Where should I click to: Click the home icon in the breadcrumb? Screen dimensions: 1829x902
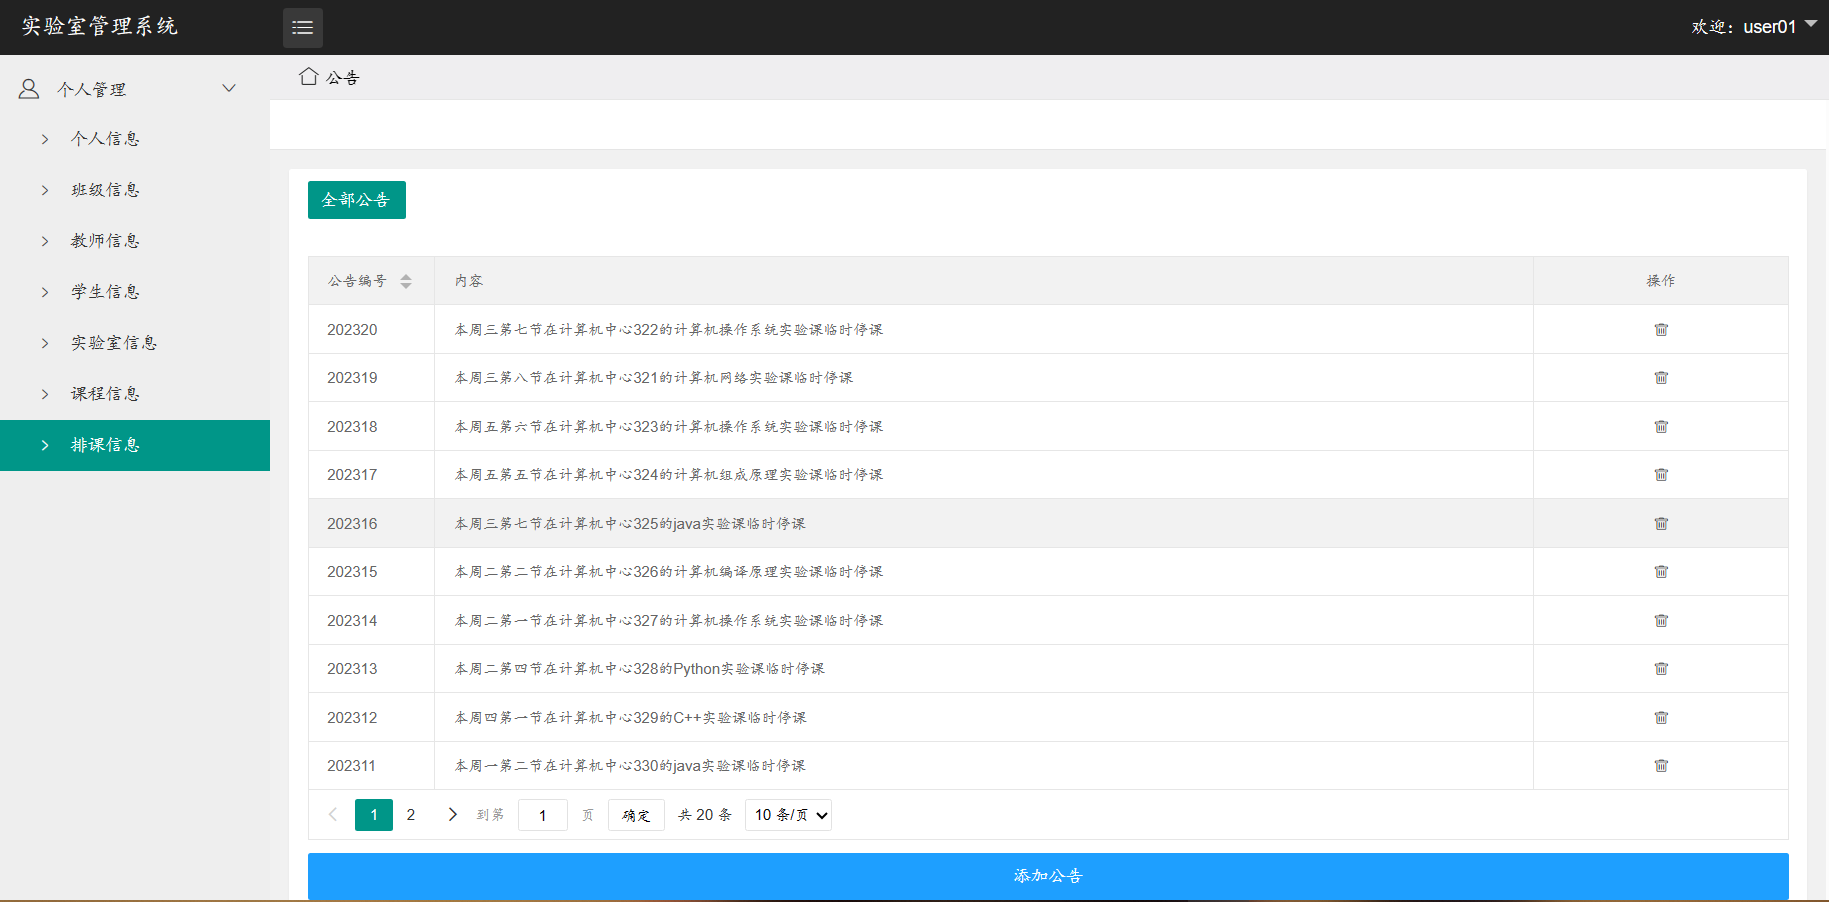(x=309, y=76)
